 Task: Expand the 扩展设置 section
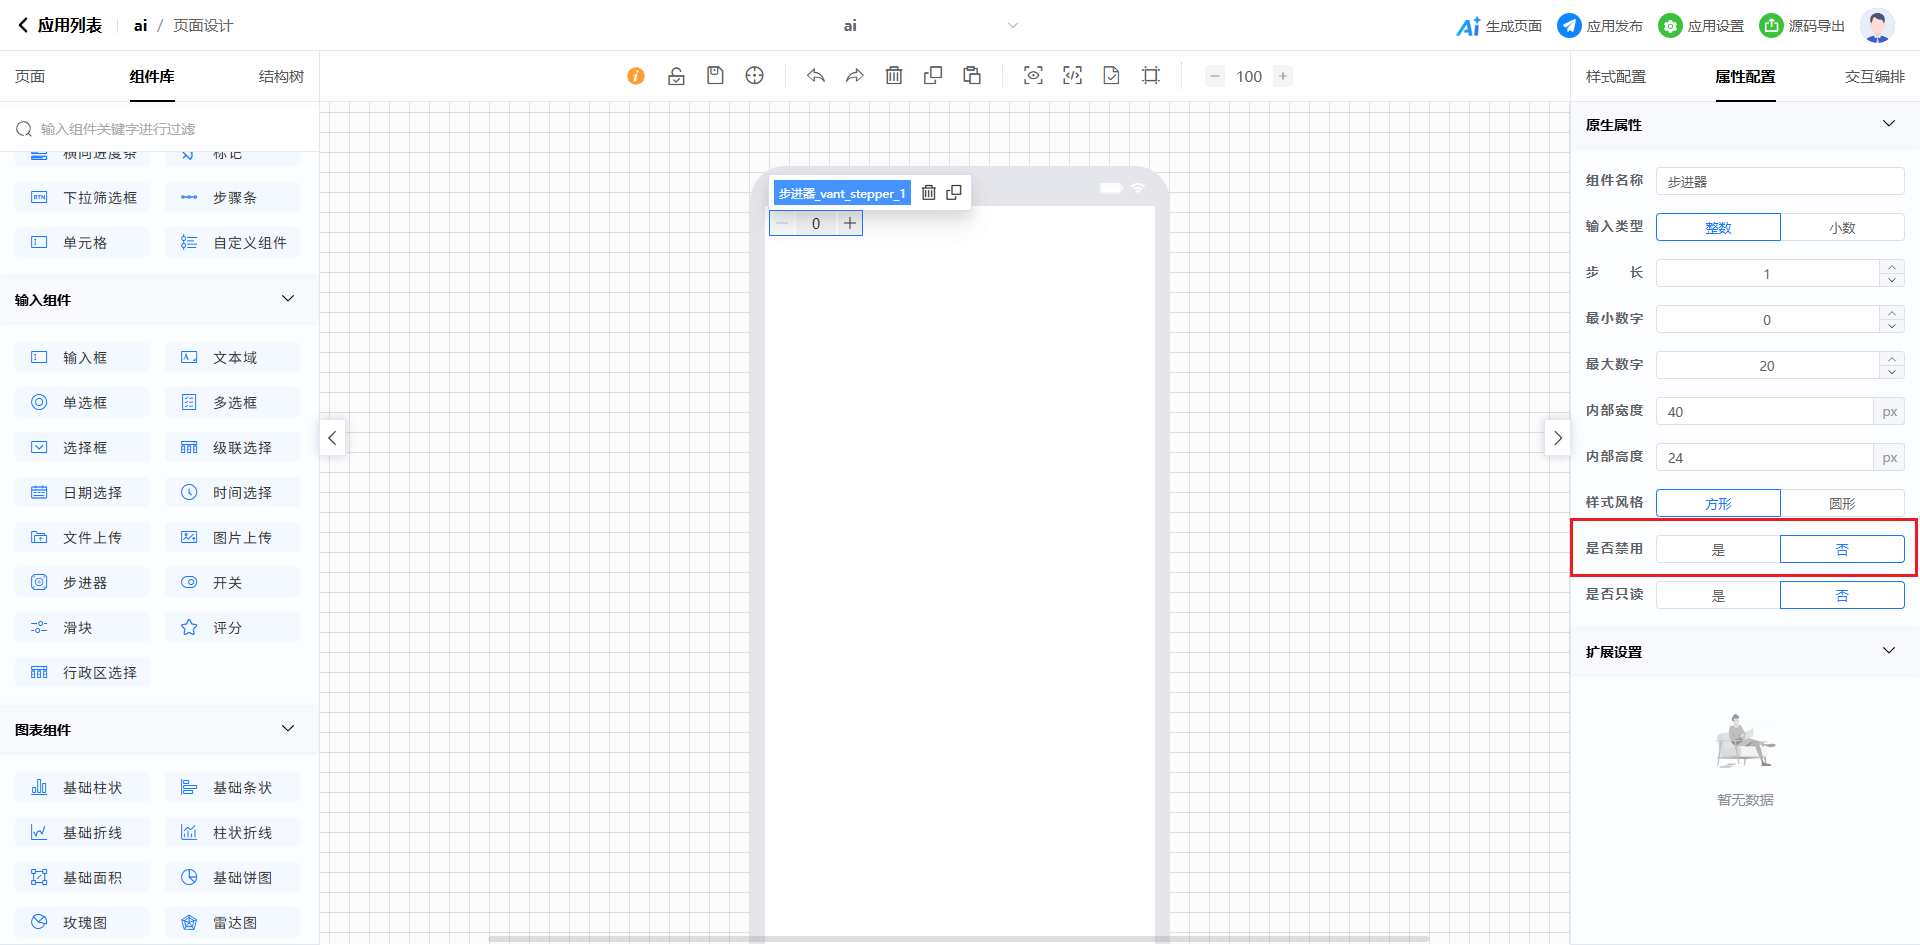click(x=1888, y=651)
